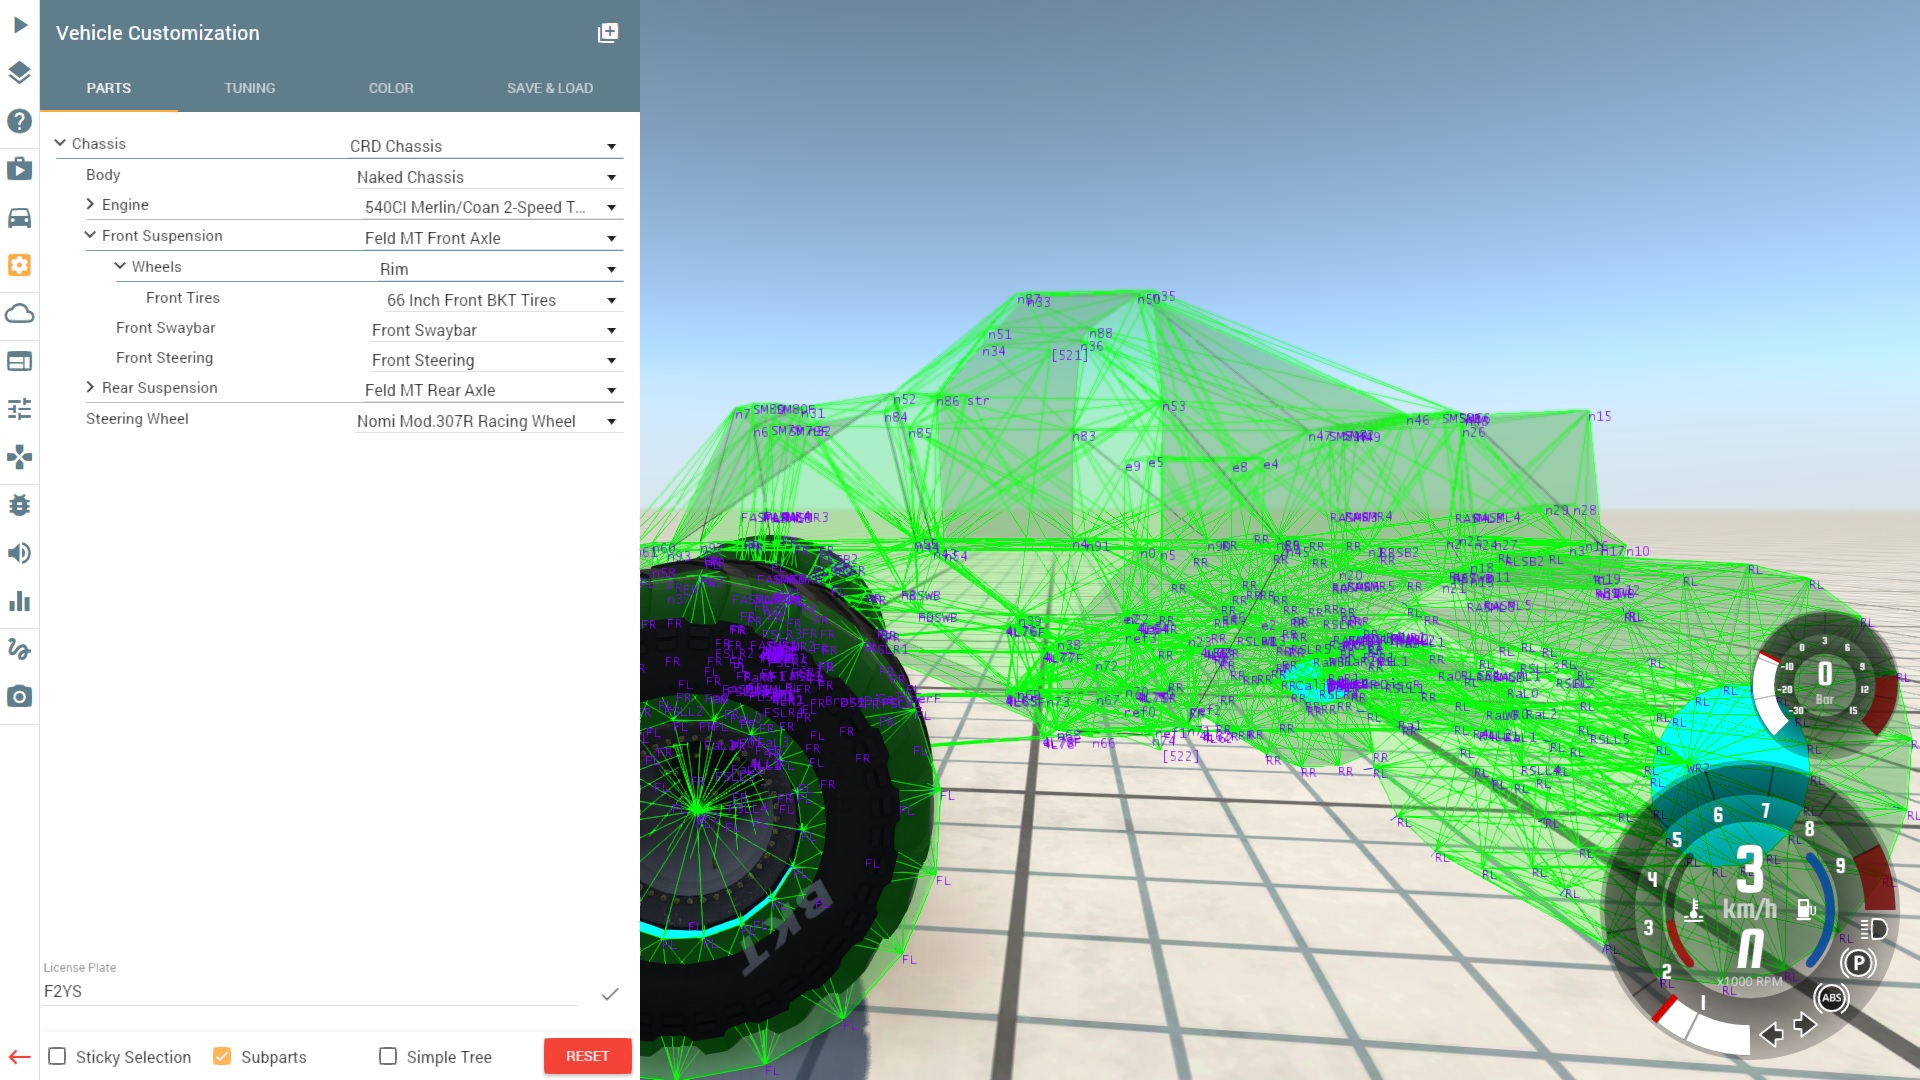Open the Naked Chassis body dropdown
Image resolution: width=1920 pixels, height=1080 pixels.
tap(488, 177)
